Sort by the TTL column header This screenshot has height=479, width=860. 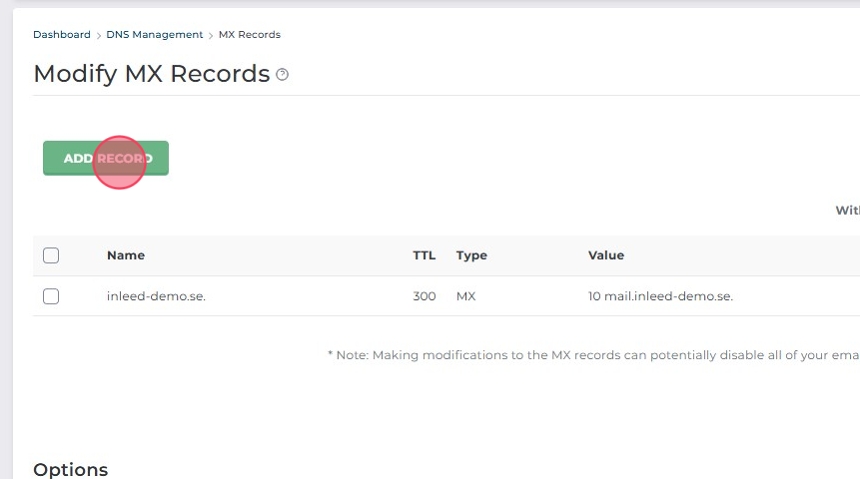(424, 256)
